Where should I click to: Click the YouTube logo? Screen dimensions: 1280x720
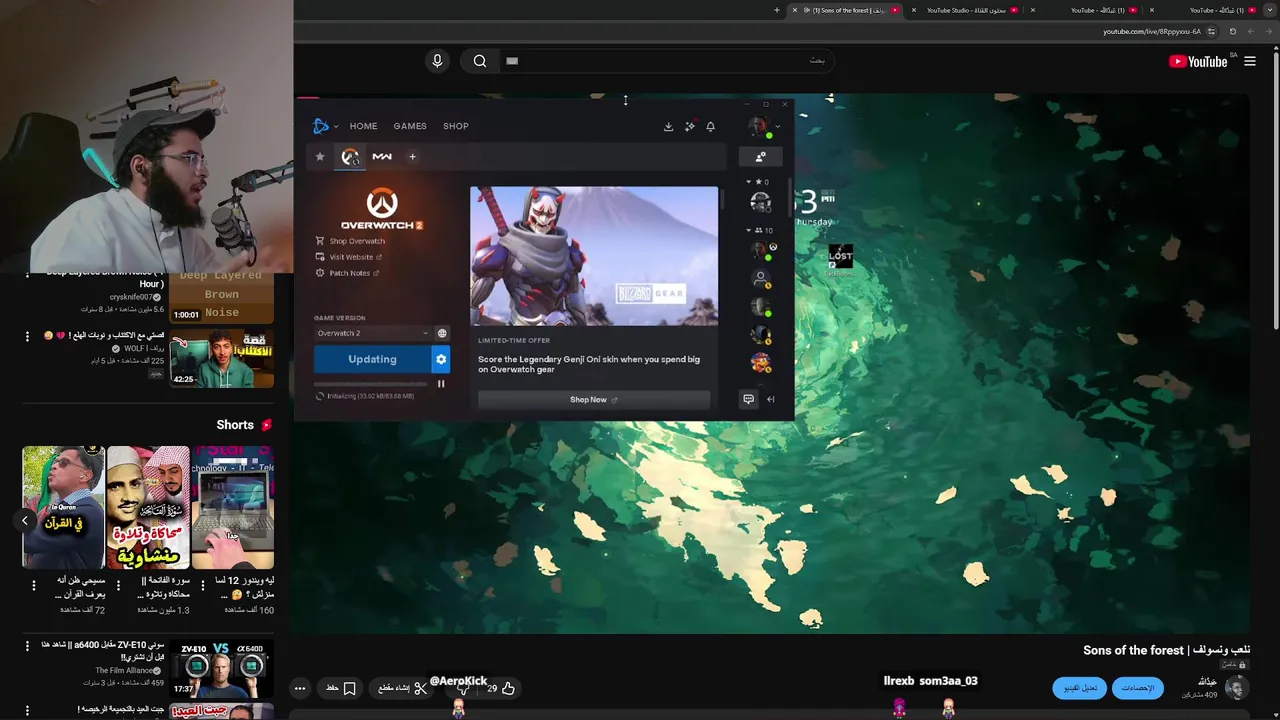(x=1198, y=61)
